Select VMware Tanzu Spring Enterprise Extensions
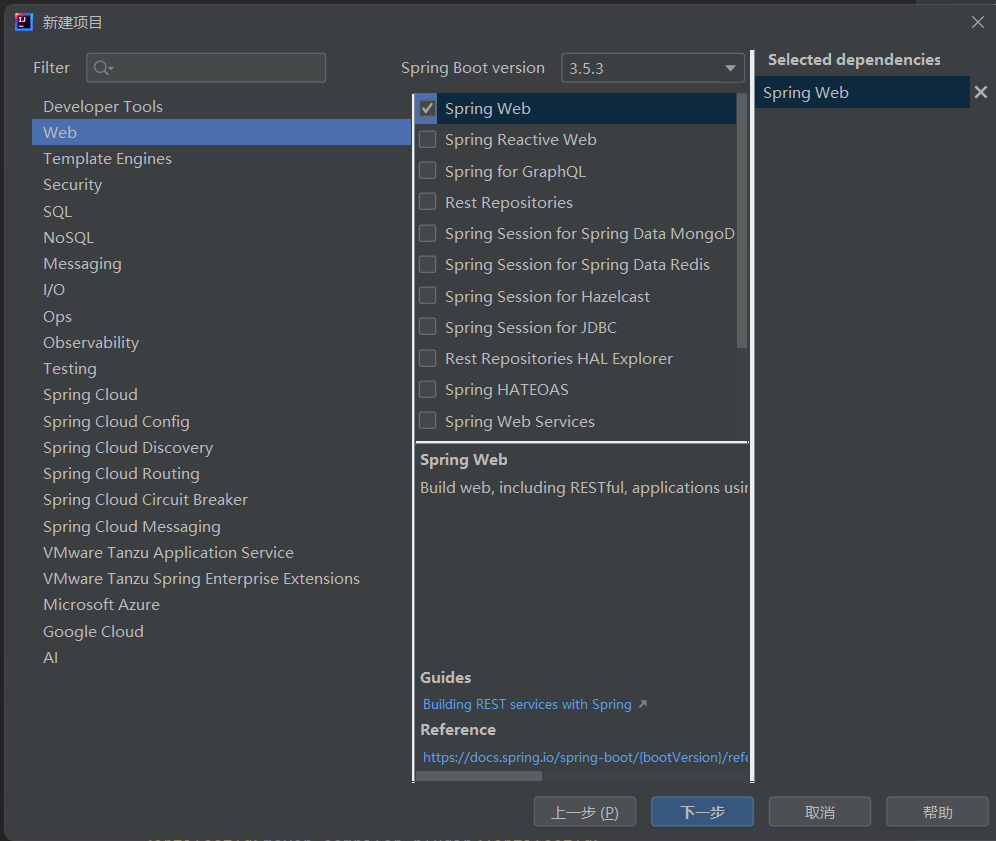 222,578
